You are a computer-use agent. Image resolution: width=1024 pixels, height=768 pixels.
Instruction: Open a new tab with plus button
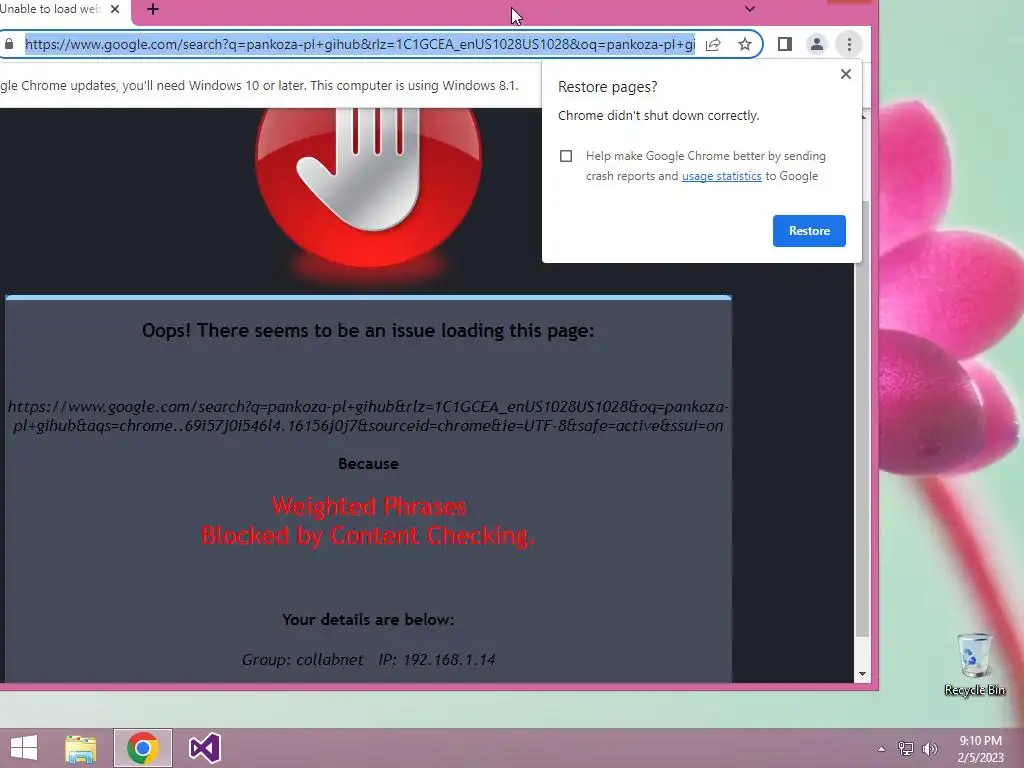click(153, 9)
